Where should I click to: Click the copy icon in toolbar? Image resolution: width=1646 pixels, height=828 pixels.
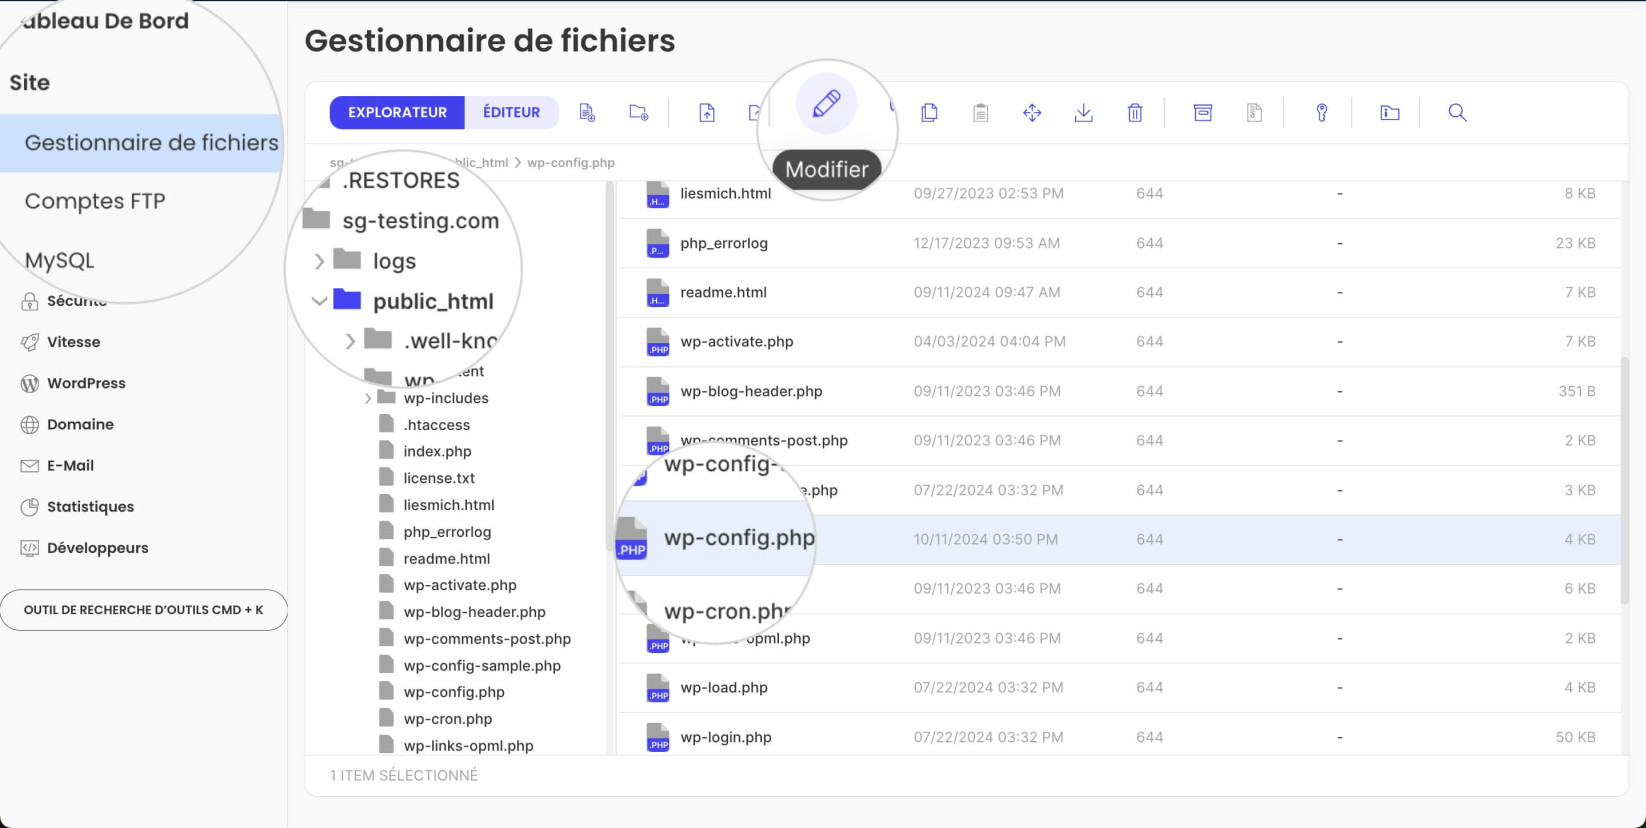pos(929,113)
